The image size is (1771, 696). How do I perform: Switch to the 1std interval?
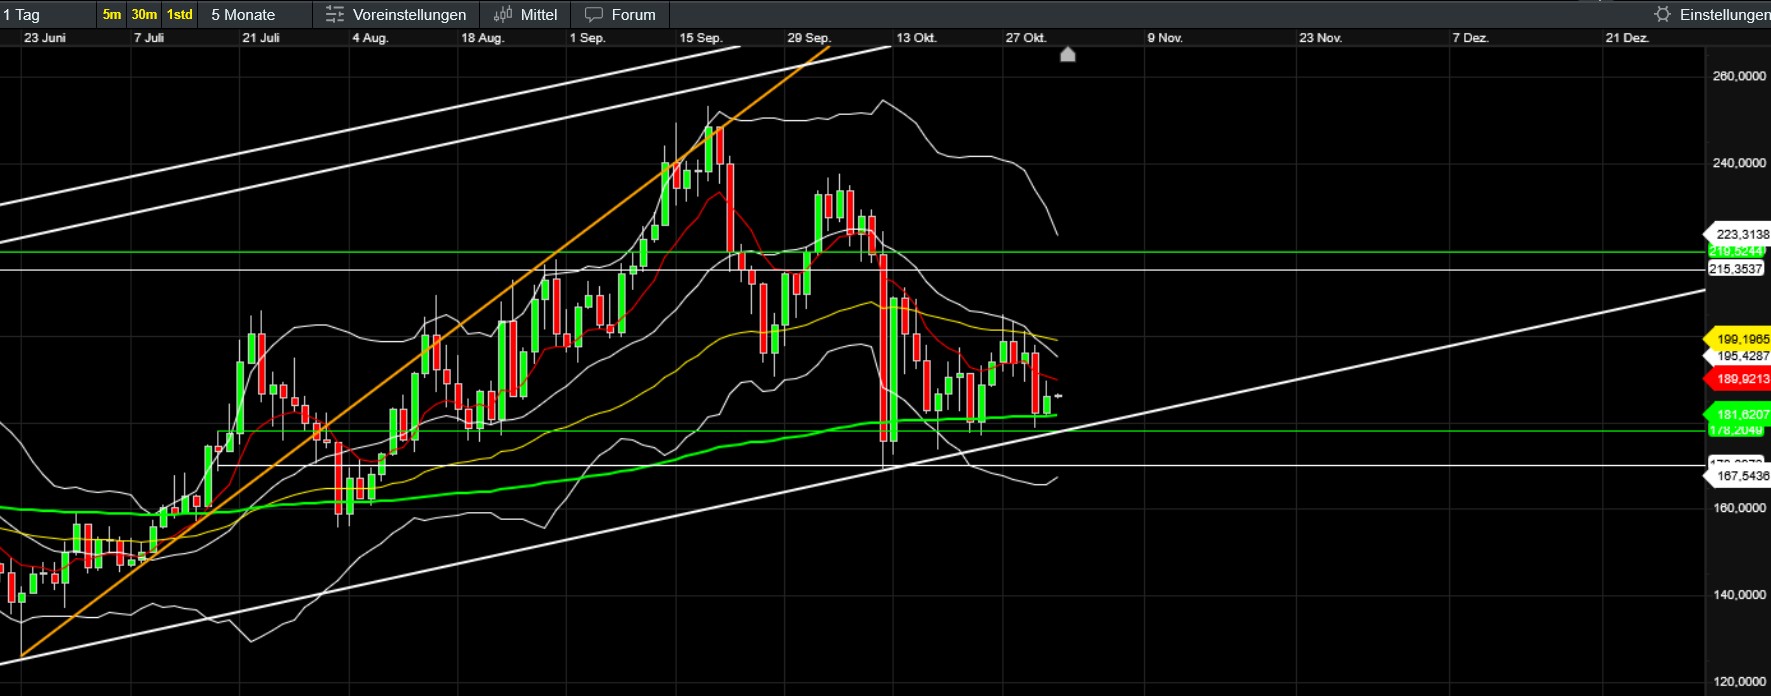tap(179, 15)
